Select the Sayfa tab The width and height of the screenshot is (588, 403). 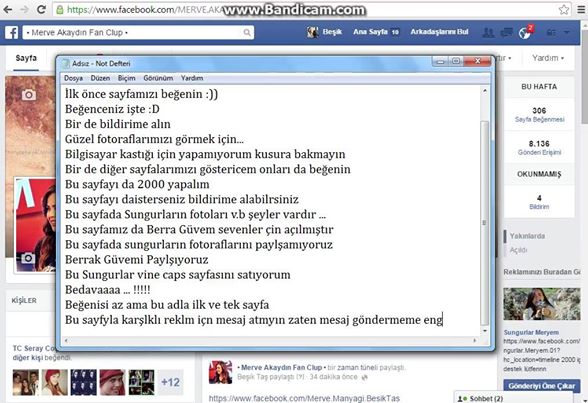pos(26,58)
